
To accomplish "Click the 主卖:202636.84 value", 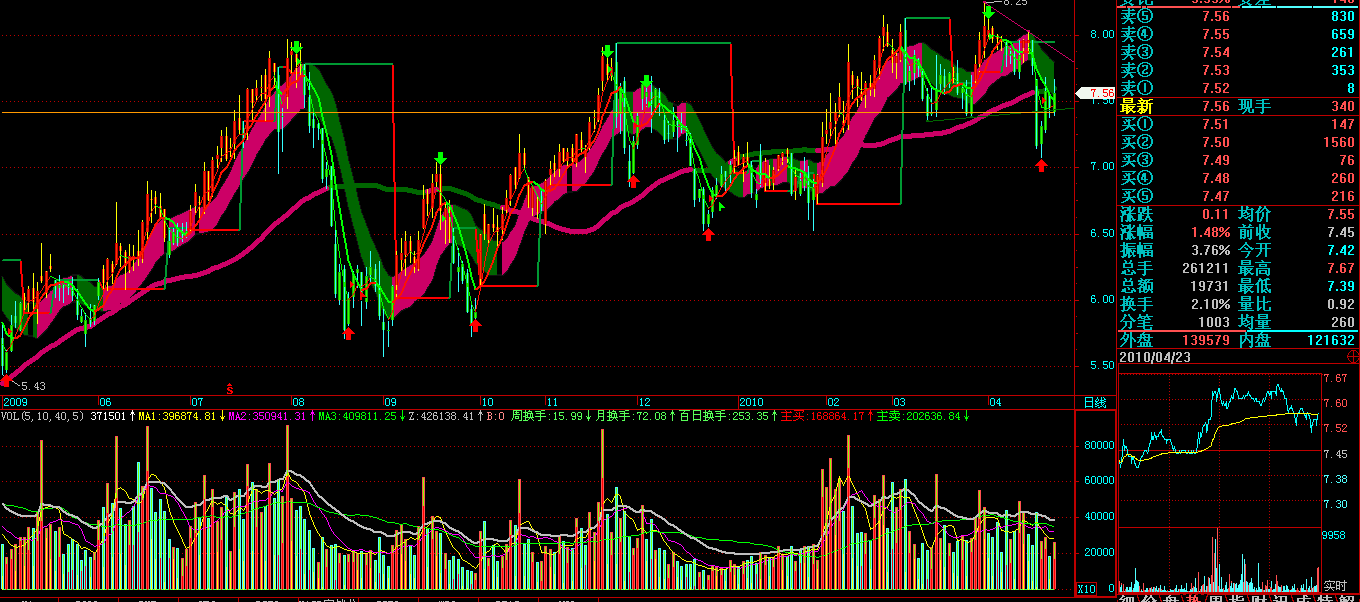I will point(918,416).
